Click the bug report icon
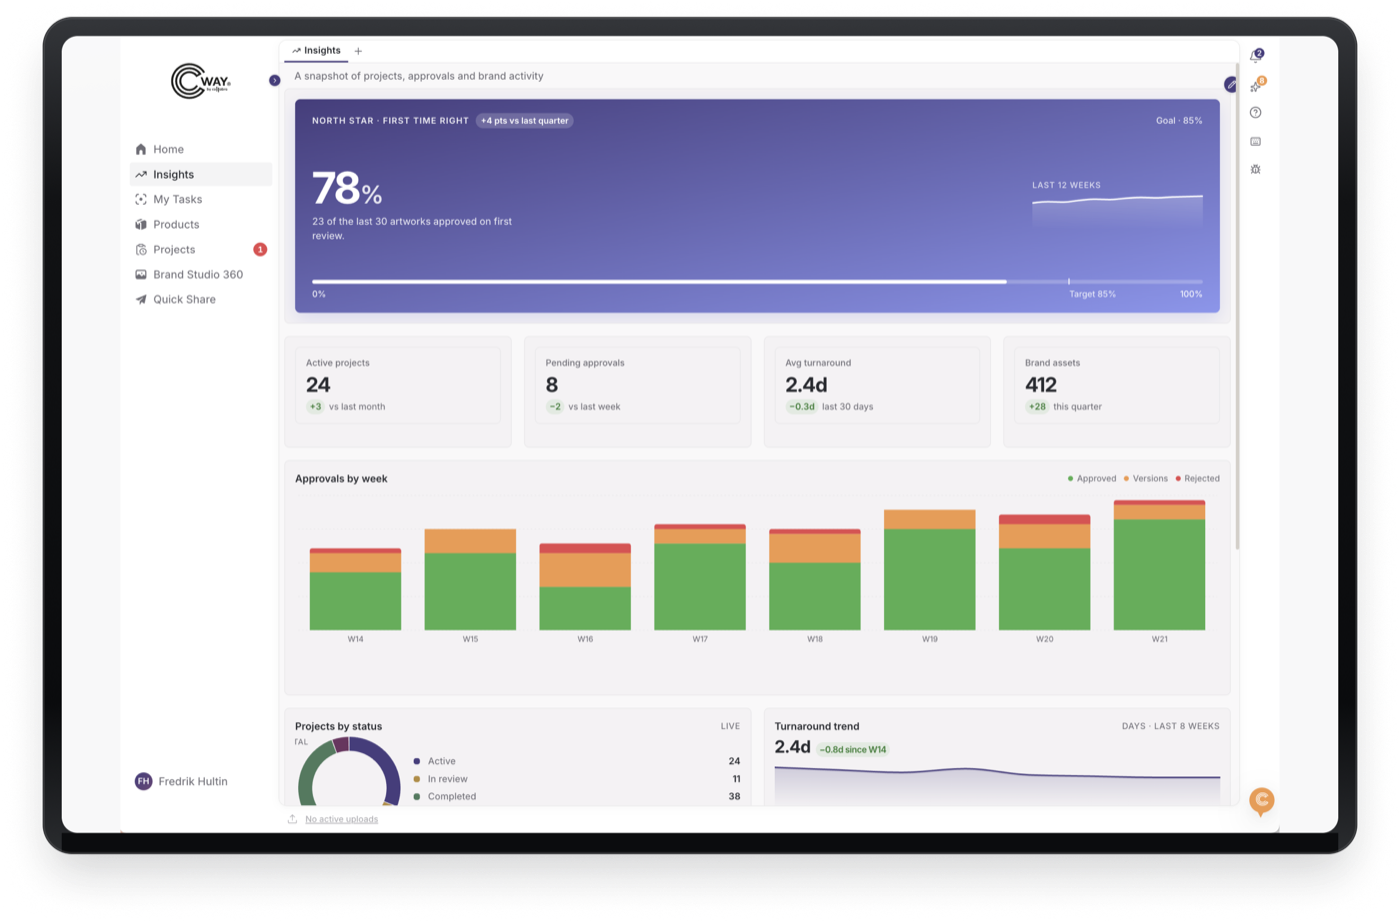The image size is (1400, 922). pyautogui.click(x=1256, y=169)
